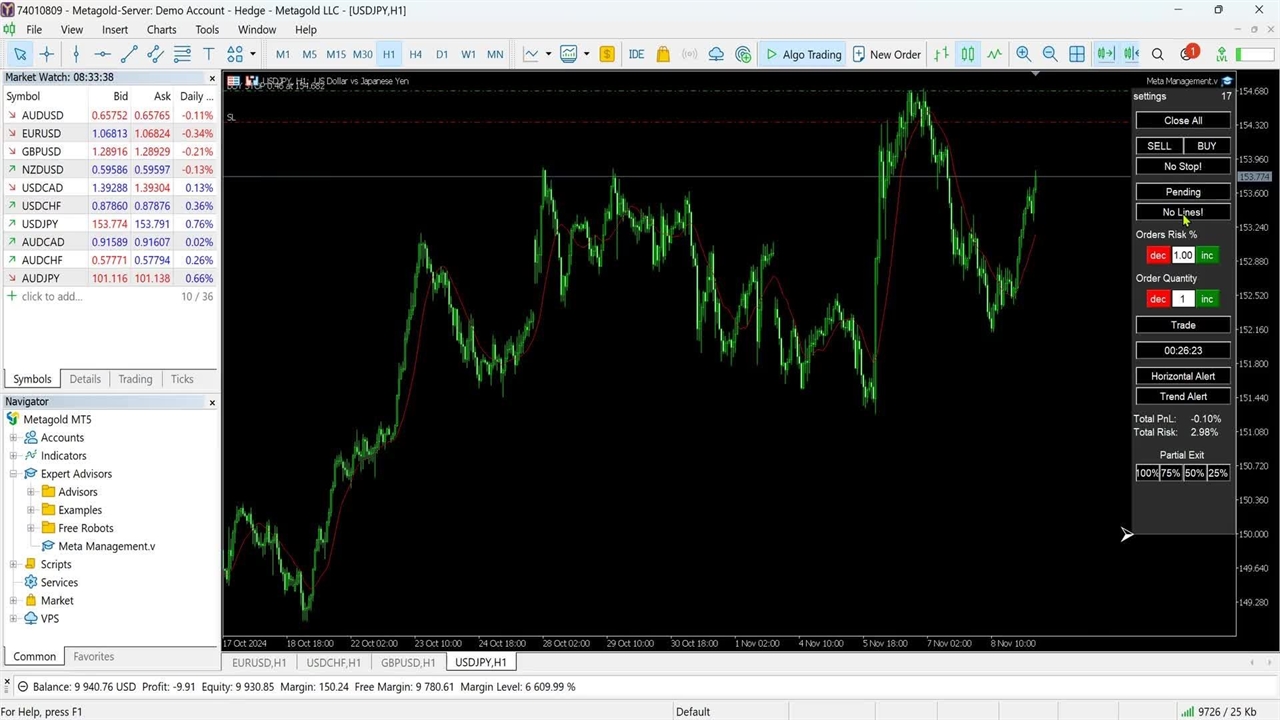Click the zoom out magnifier icon
Viewport: 1280px width, 720px height.
[x=1050, y=54]
